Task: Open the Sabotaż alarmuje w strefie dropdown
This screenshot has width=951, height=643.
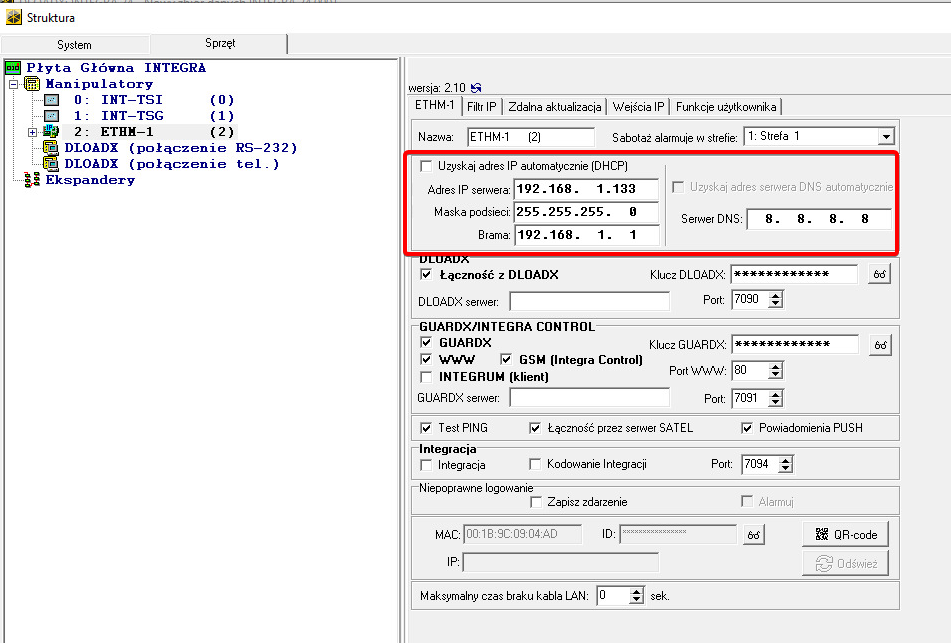Action: click(x=885, y=136)
